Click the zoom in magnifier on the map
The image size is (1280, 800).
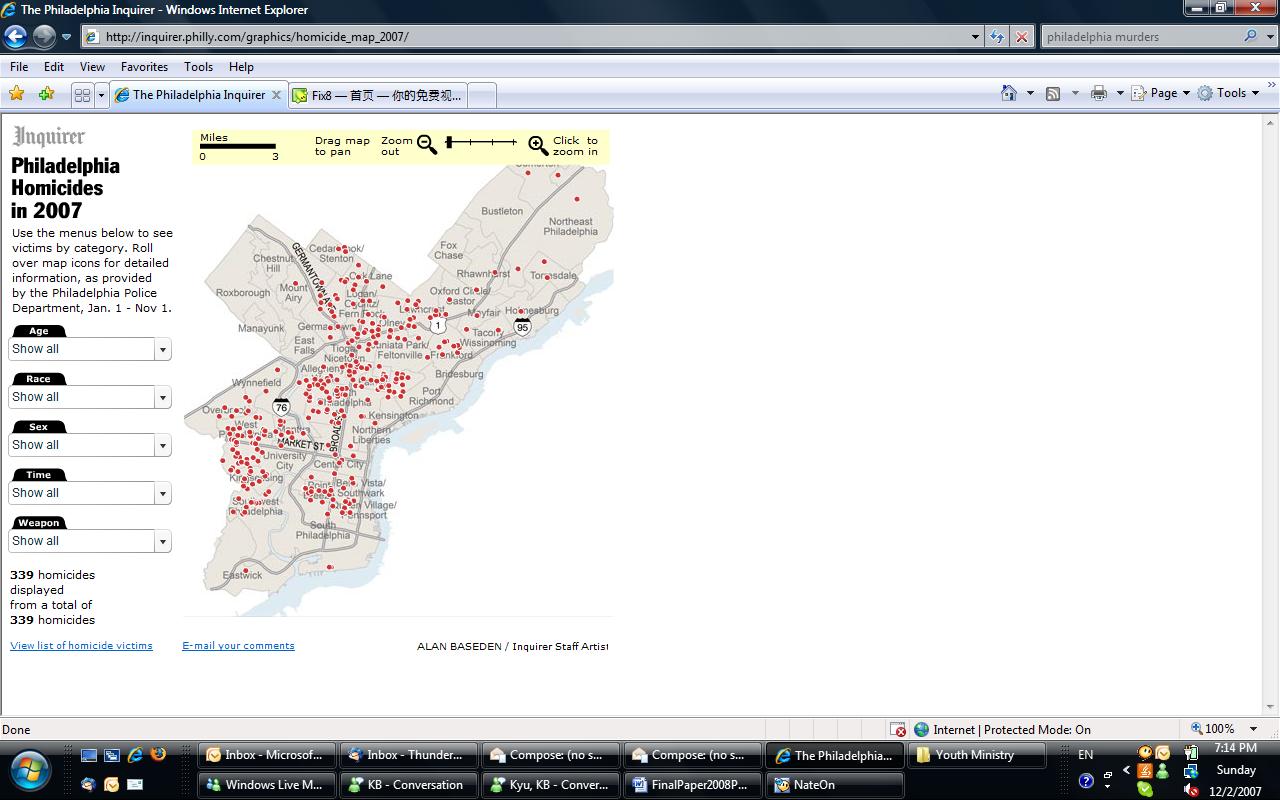(x=538, y=146)
